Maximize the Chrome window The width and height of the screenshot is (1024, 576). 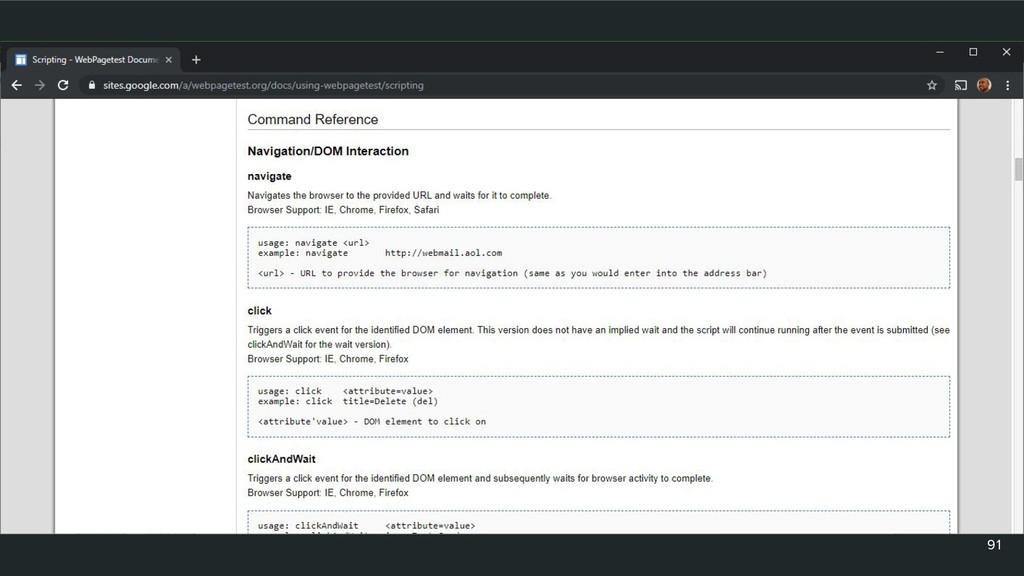pos(973,52)
